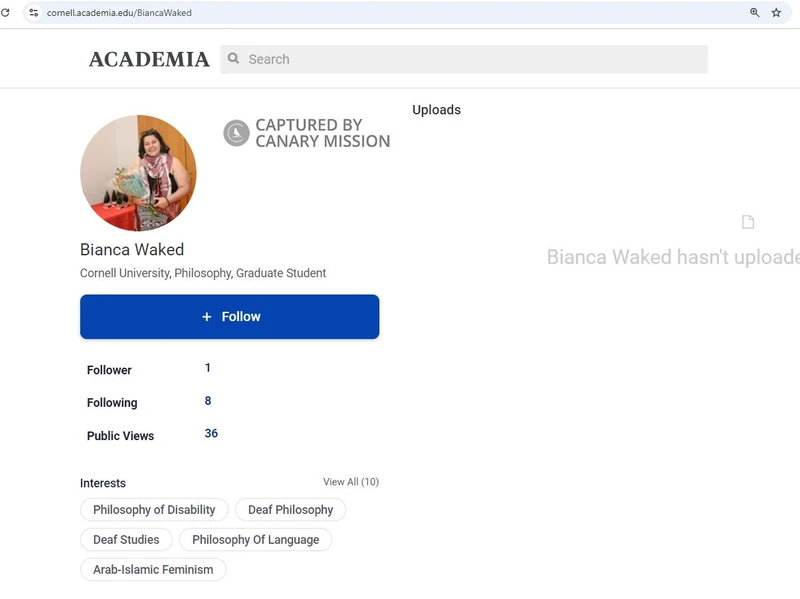
Task: Click the Canary Mission bird logo
Action: pyautogui.click(x=236, y=133)
